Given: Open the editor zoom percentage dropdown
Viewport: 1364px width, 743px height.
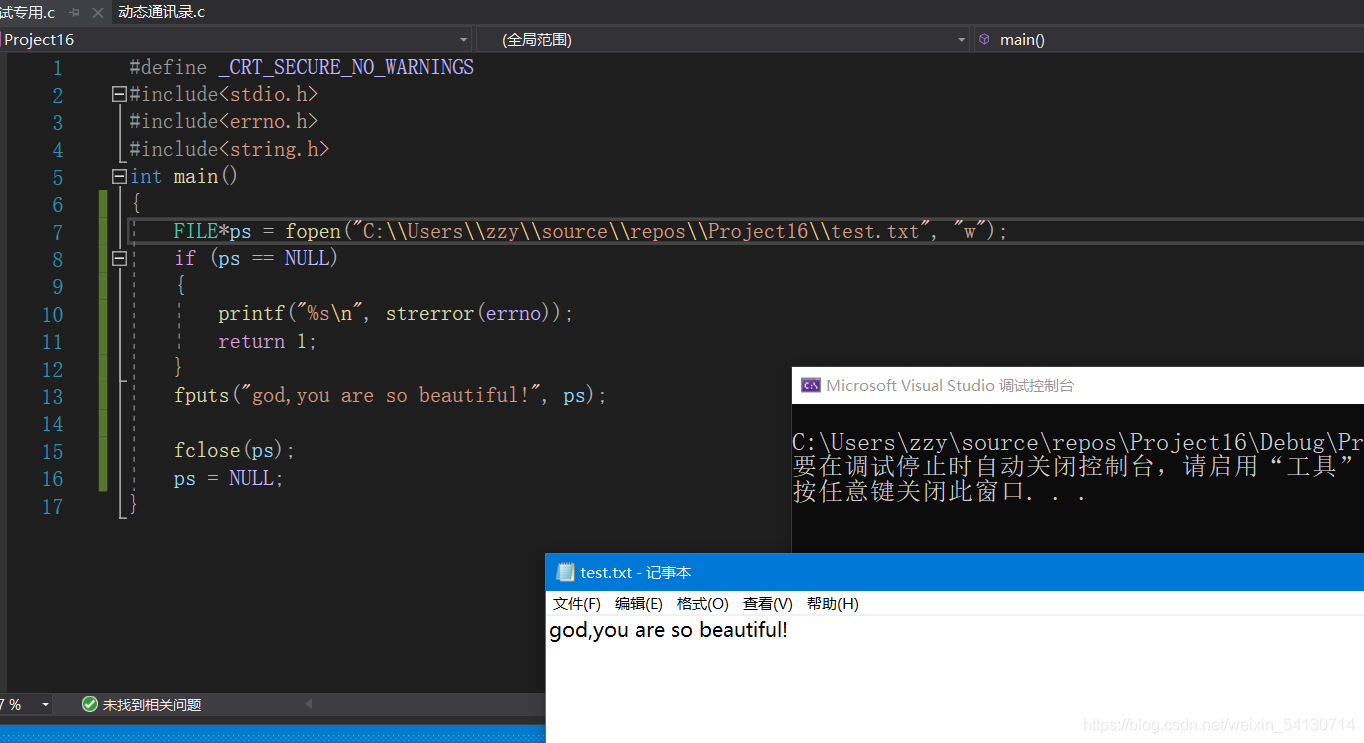Looking at the screenshot, I should (x=45, y=705).
